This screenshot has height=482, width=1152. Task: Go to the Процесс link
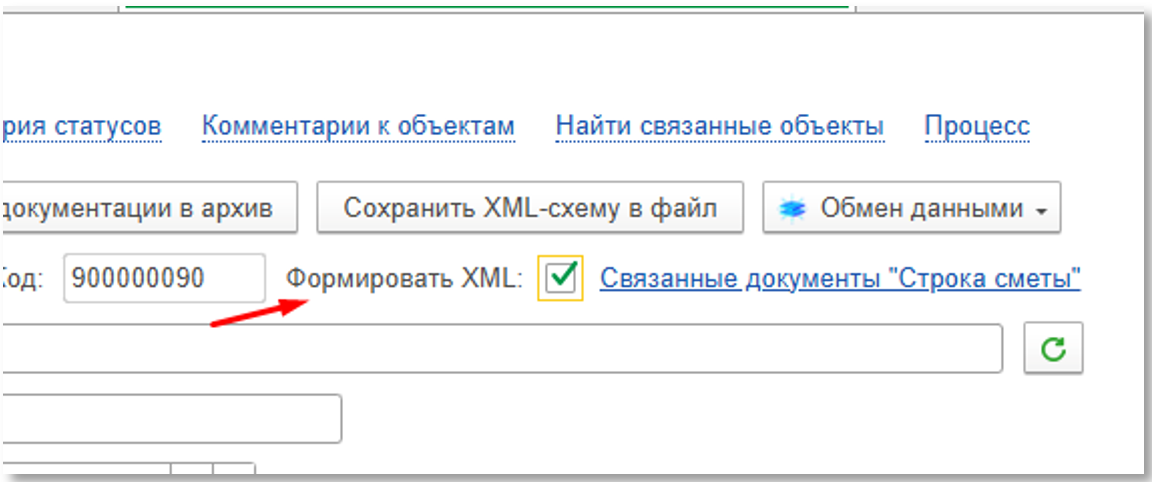pos(976,127)
